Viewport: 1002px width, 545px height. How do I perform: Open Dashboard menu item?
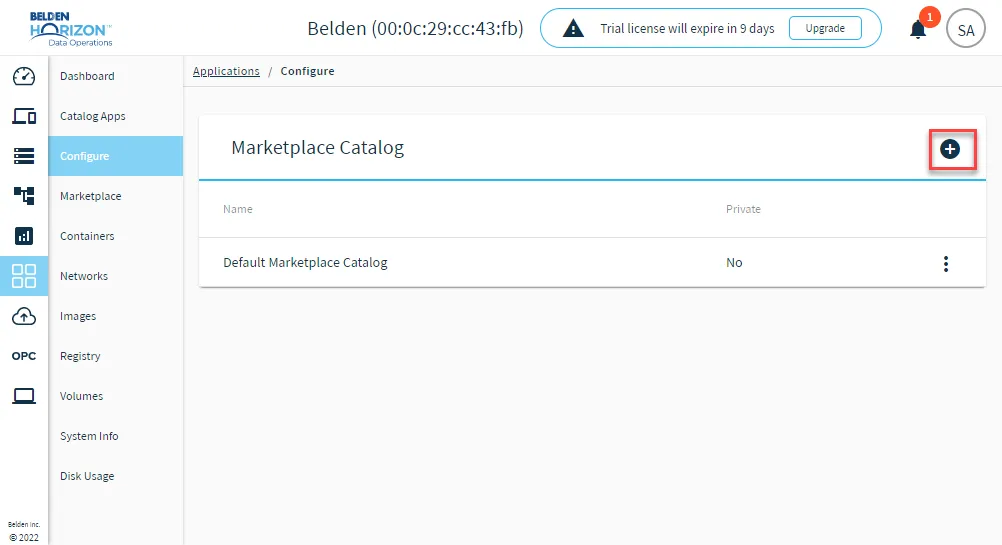coord(116,76)
